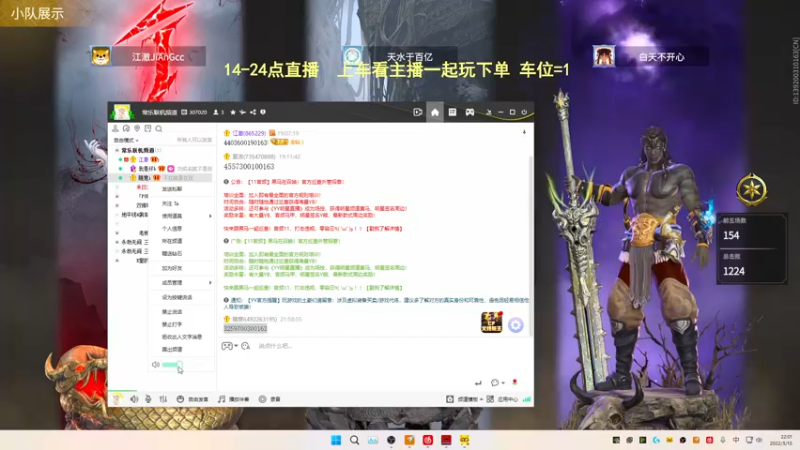Search the channel with the magnifier icon

[x=159, y=129]
